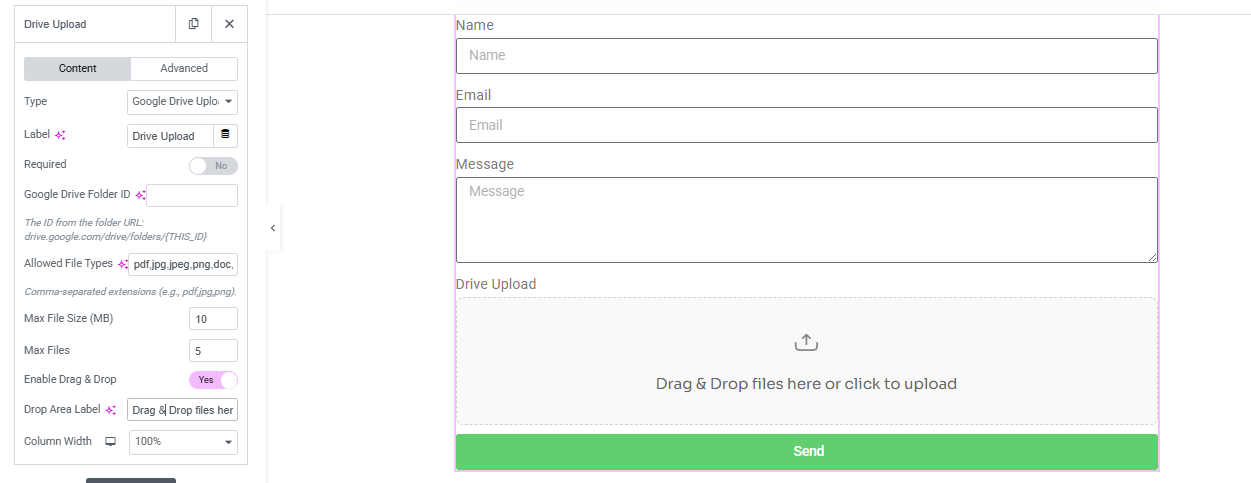This screenshot has height=483, width=1251.
Task: Disable the Enable Drag & Drop switch
Action: (x=213, y=380)
